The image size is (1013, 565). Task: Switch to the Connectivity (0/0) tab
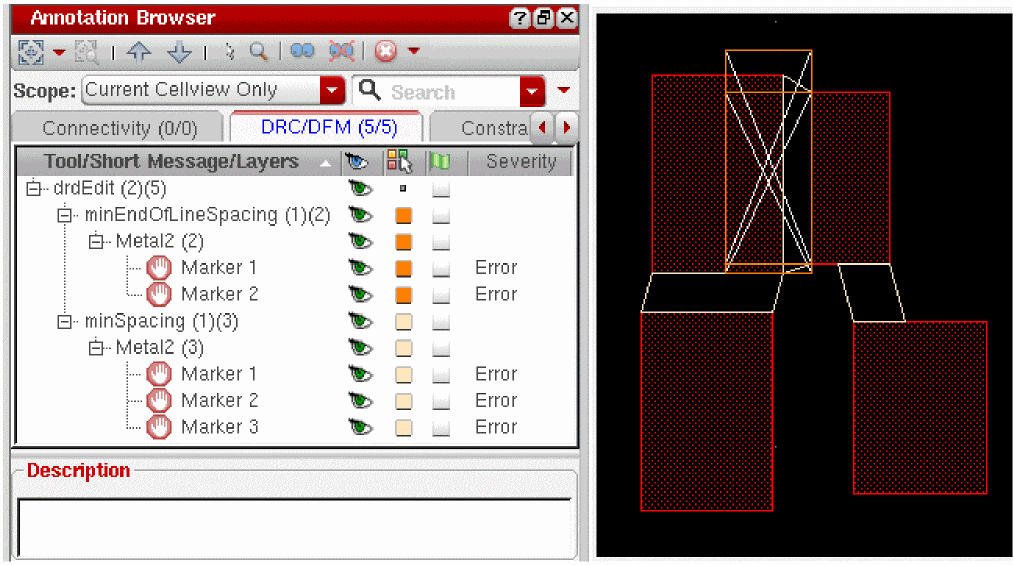pyautogui.click(x=119, y=128)
